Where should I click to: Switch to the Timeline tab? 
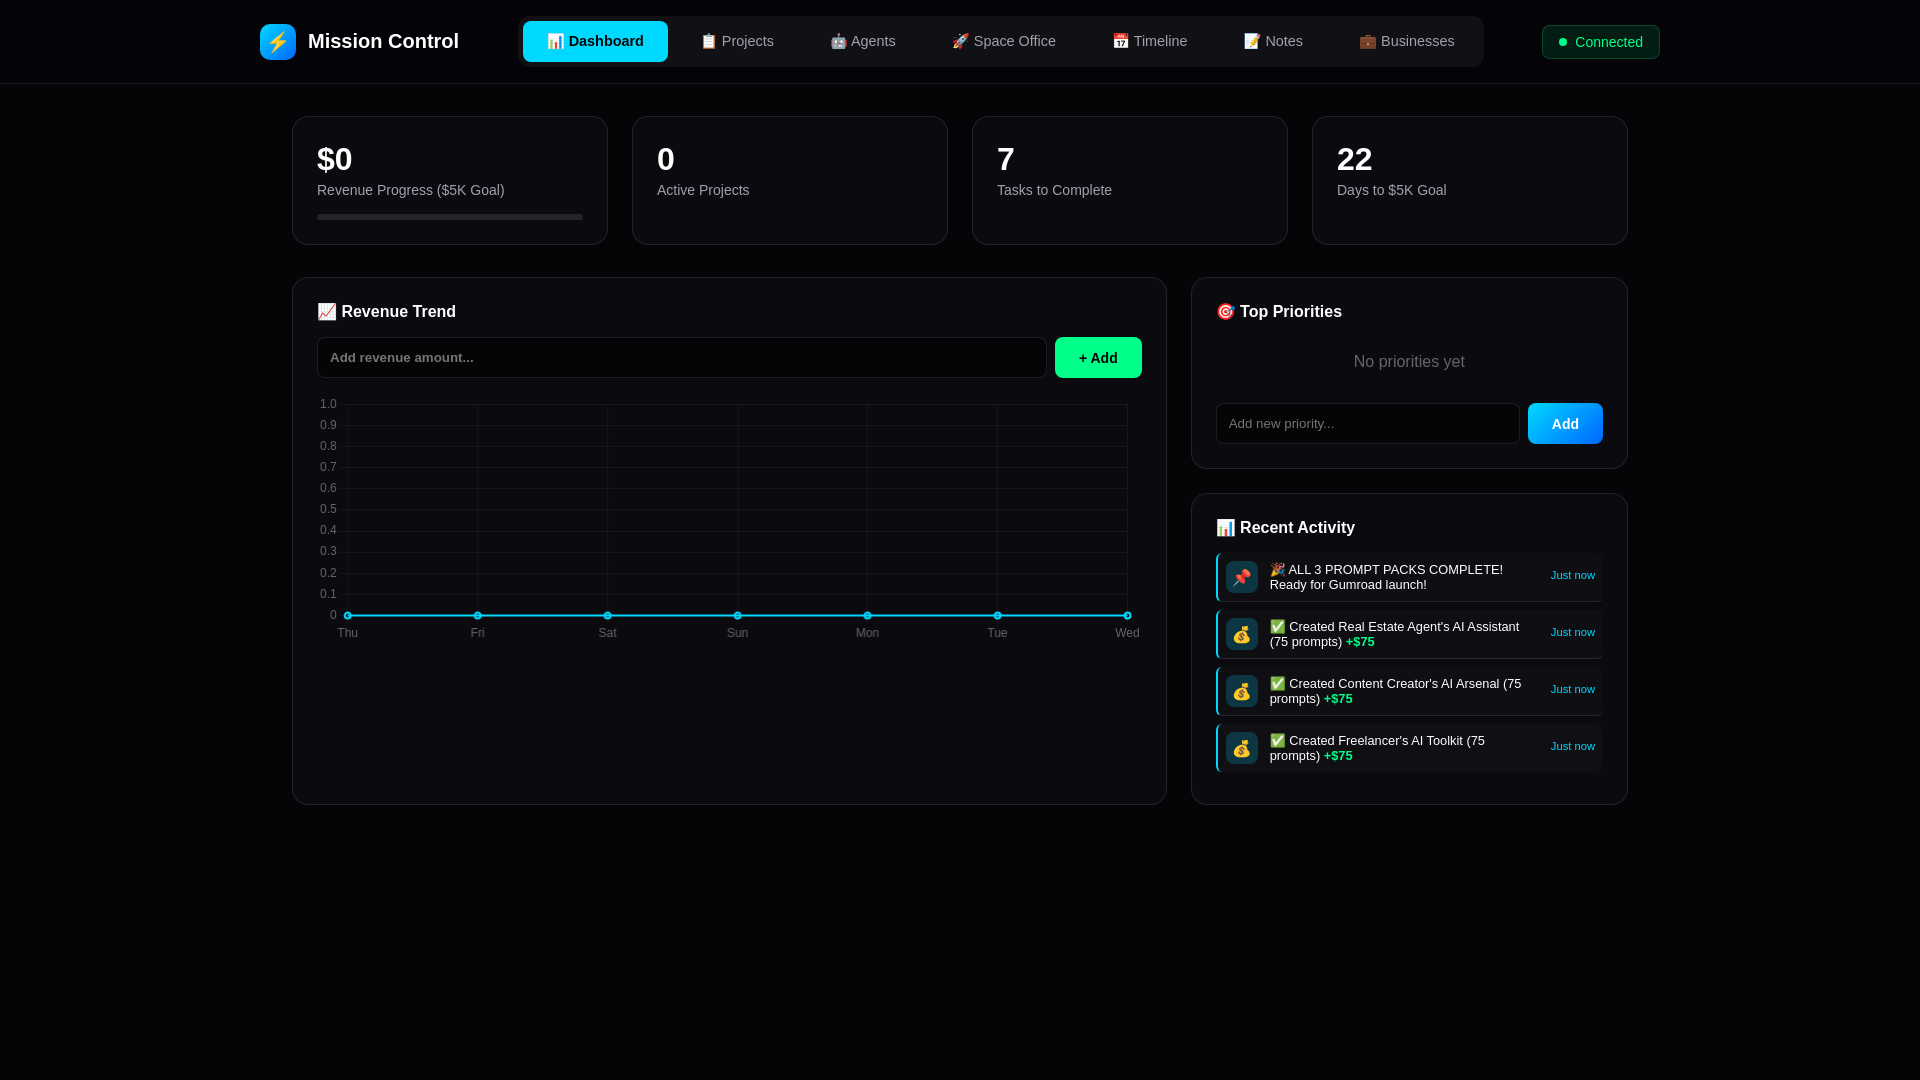tap(1150, 41)
